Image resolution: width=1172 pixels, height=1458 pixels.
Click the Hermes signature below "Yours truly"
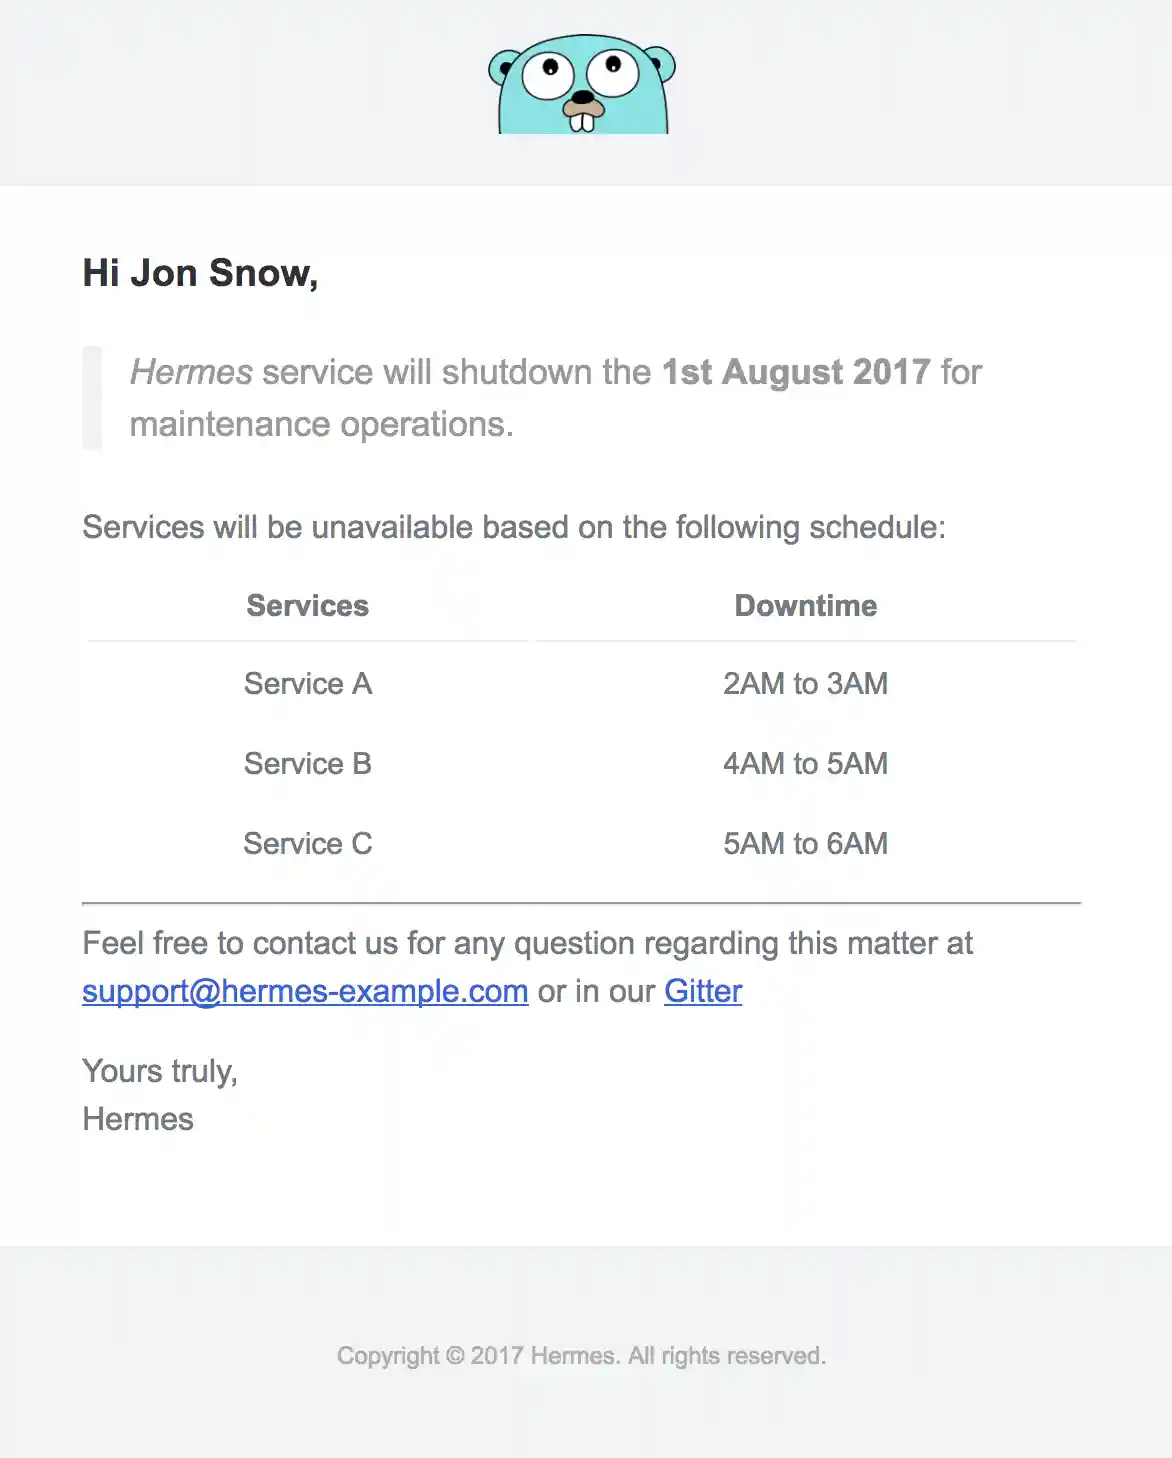(x=138, y=1119)
